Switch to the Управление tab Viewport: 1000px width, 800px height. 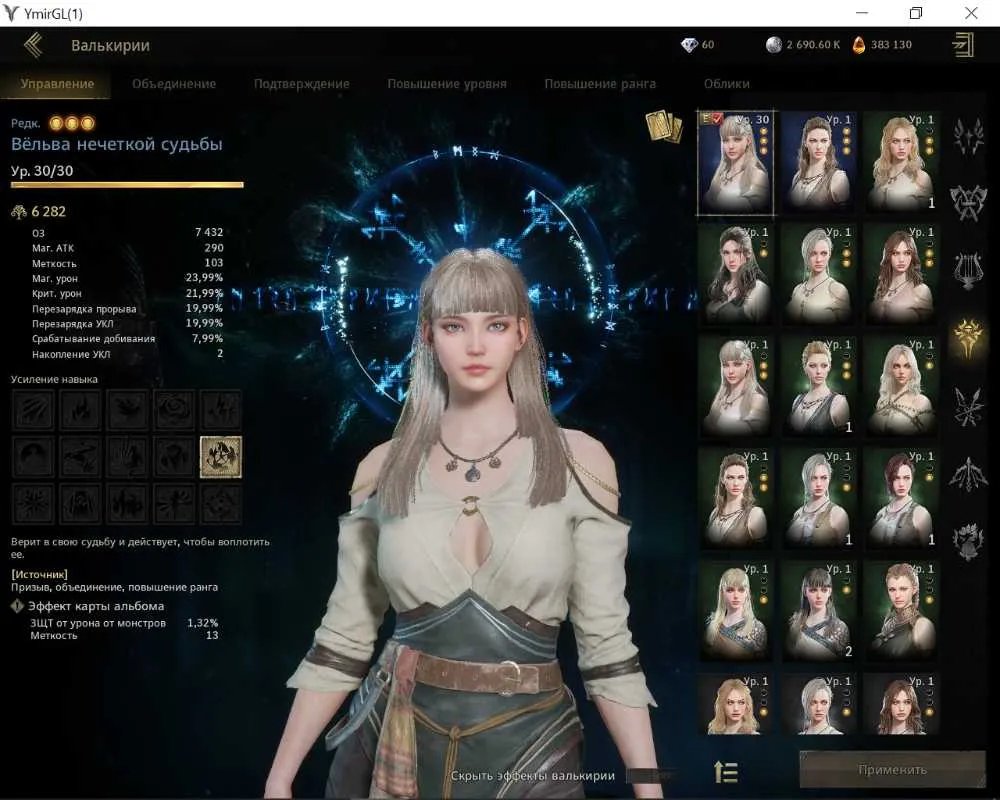57,84
